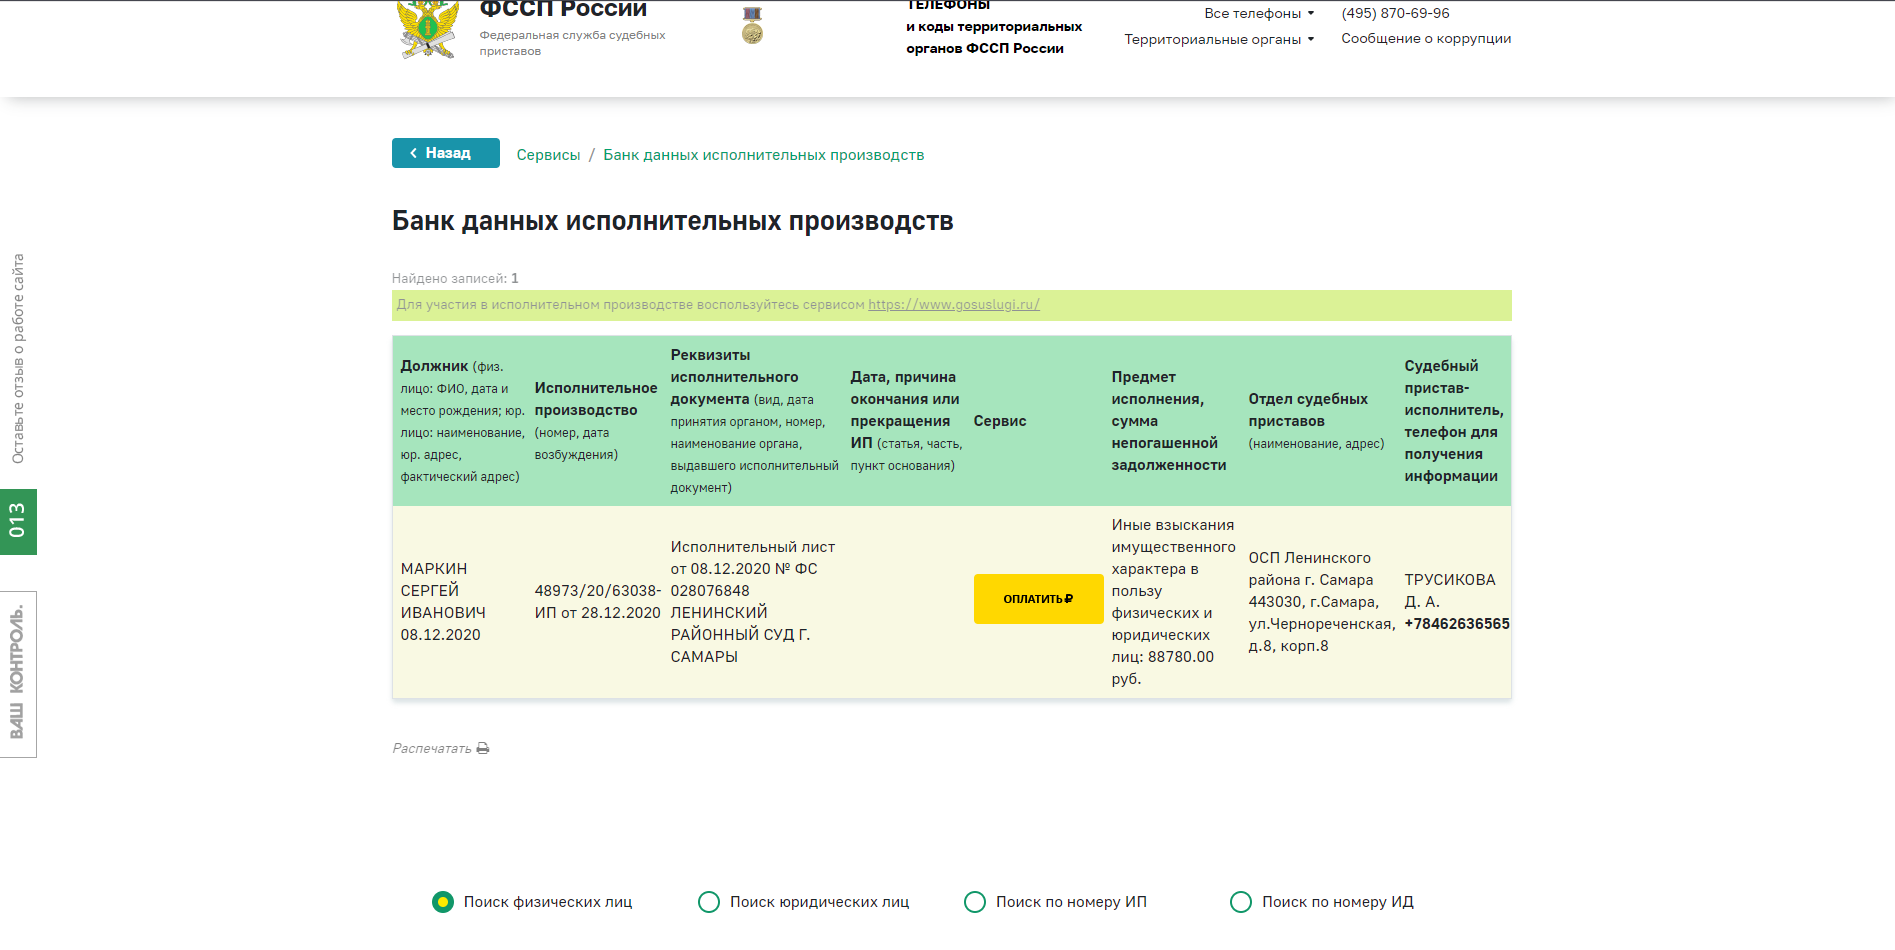
Task: Open the Сервисы breadcrumb link
Action: point(548,155)
